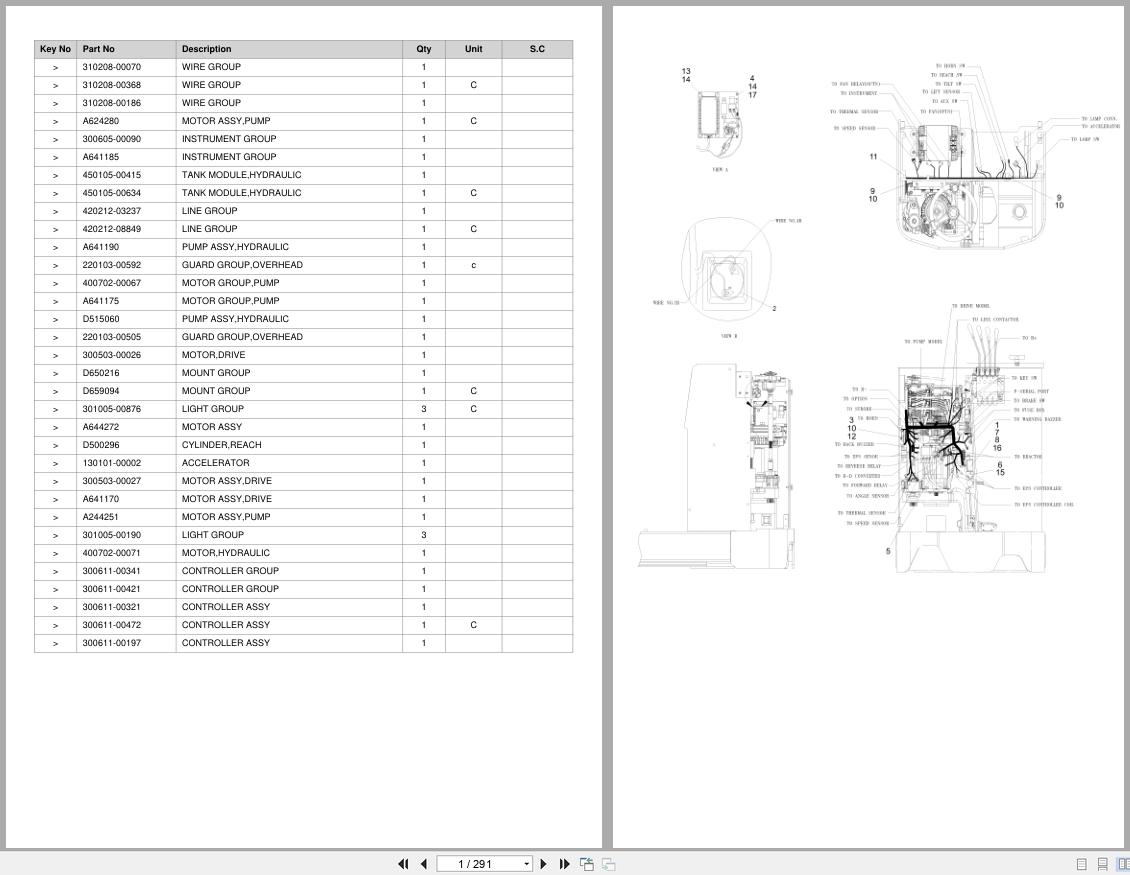1130x875 pixels.
Task: Click the VIEW A diagram thumbnail
Action: (719, 124)
